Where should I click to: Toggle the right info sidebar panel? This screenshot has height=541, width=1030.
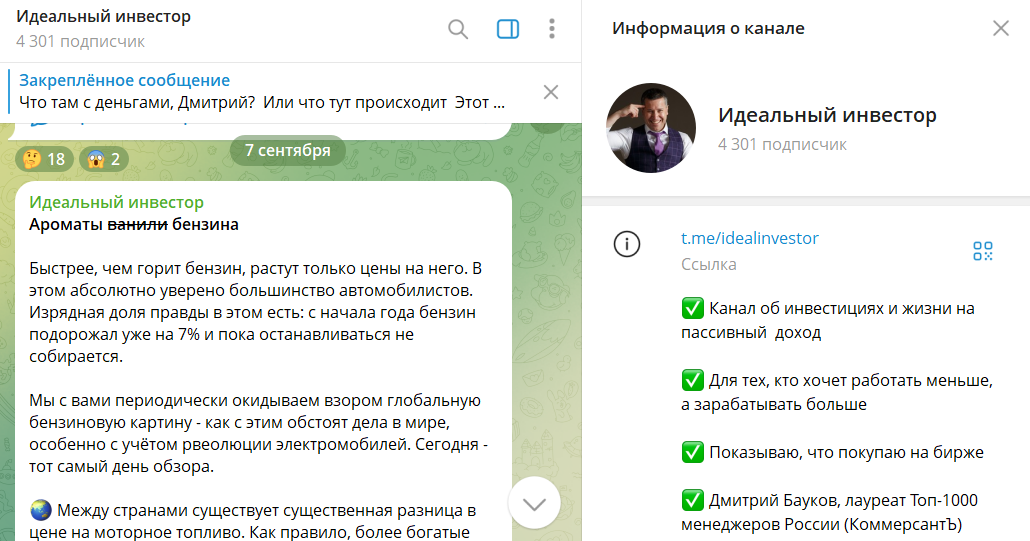[x=508, y=29]
